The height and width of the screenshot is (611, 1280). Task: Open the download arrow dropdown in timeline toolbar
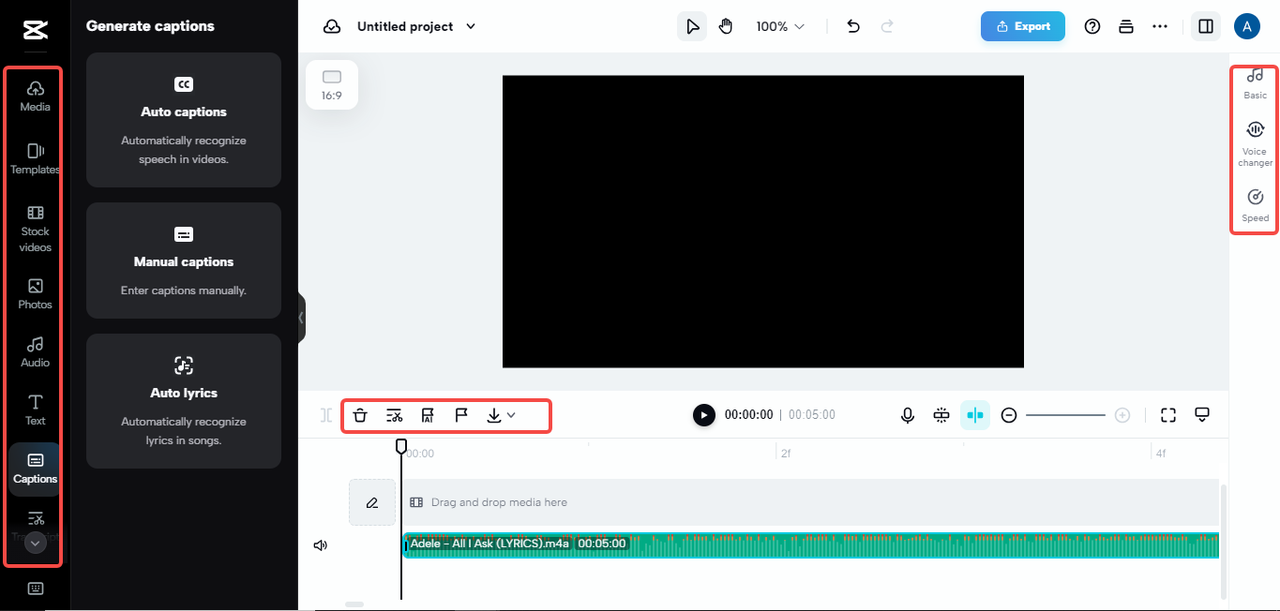tap(501, 415)
